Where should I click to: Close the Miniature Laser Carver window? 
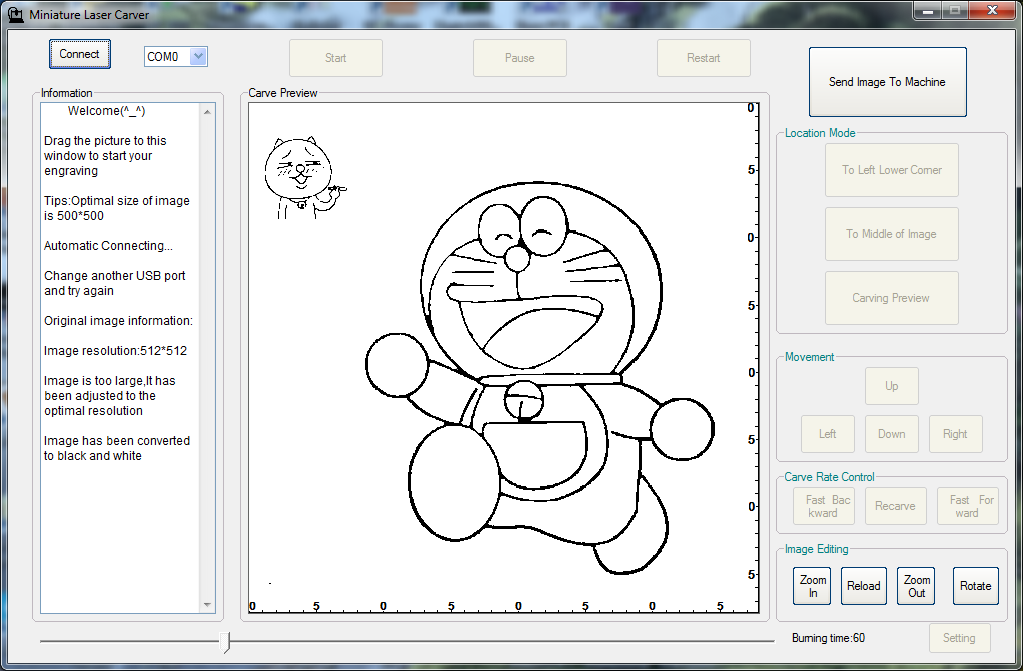(x=992, y=10)
